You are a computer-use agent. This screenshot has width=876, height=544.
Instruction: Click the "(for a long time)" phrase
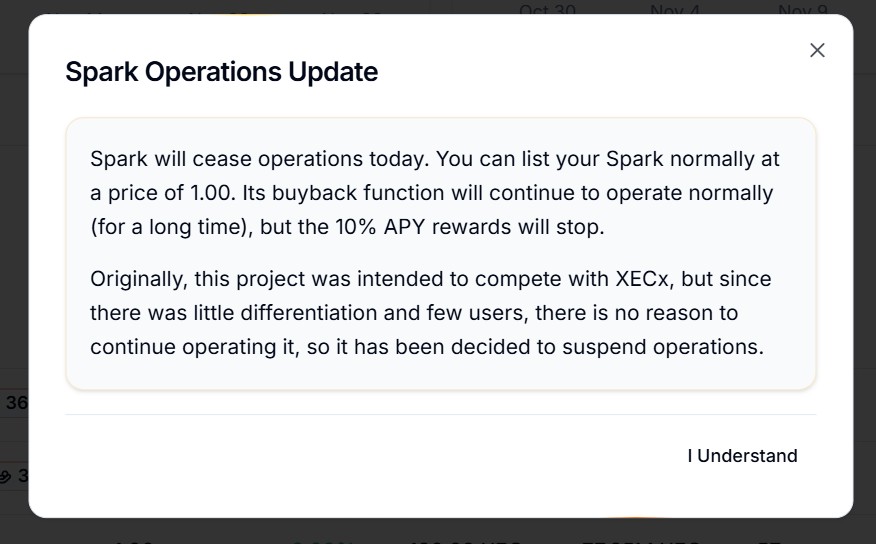click(x=172, y=227)
